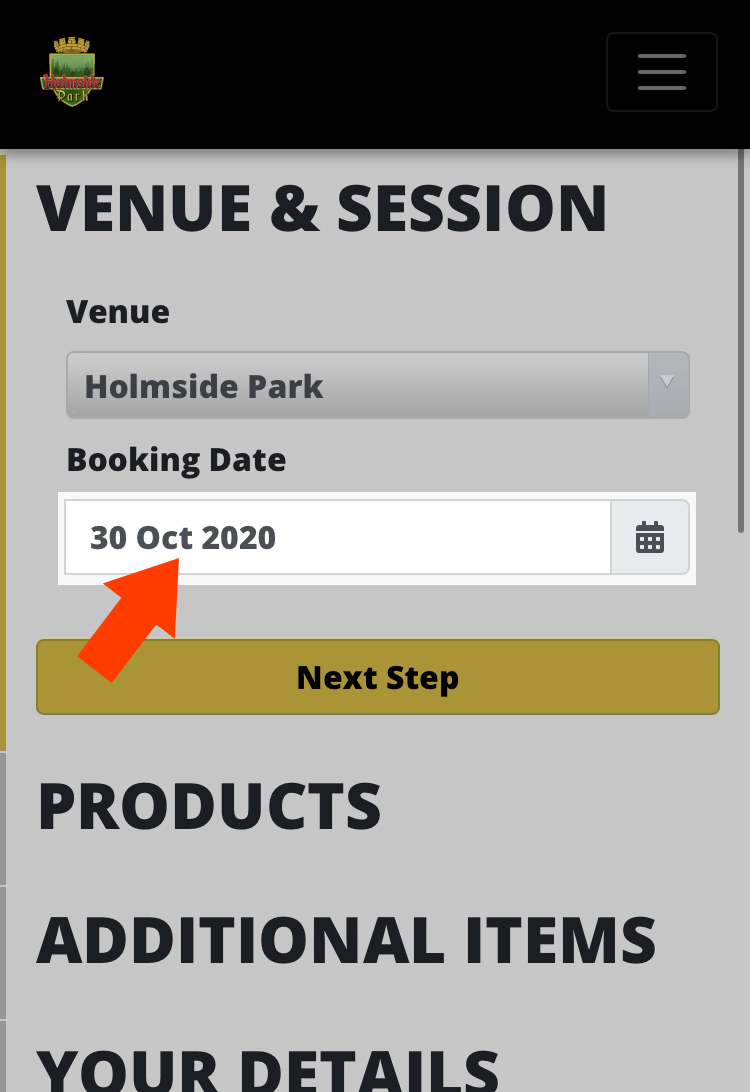
Task: Click the gold step indicator bar on left
Action: (x=3, y=453)
